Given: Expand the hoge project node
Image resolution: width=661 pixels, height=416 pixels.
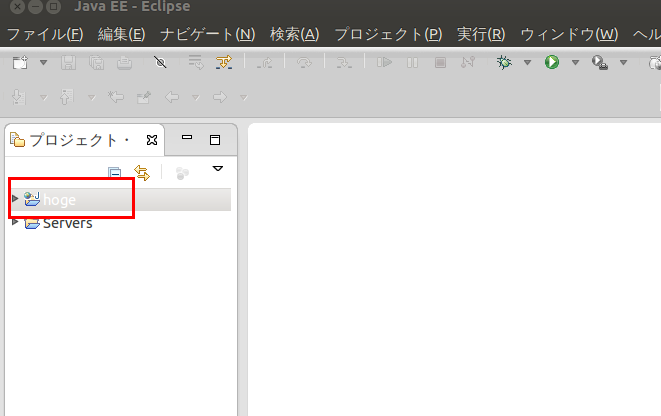Looking at the screenshot, I should coord(15,198).
